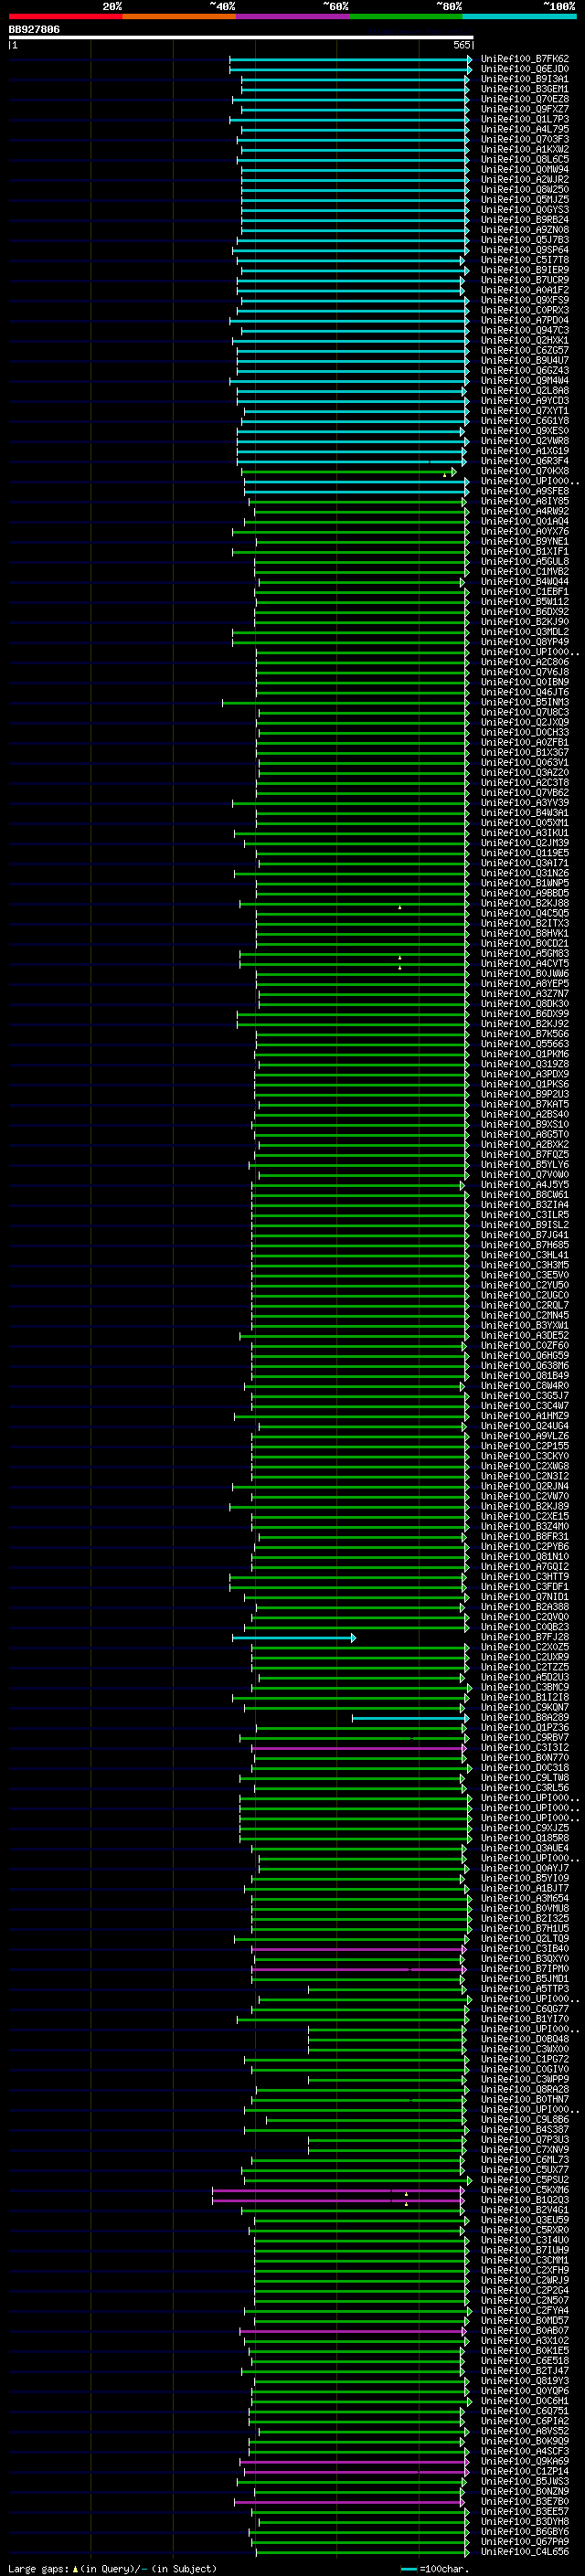Select the UniRef100_A1KXW2 label

[525, 149]
